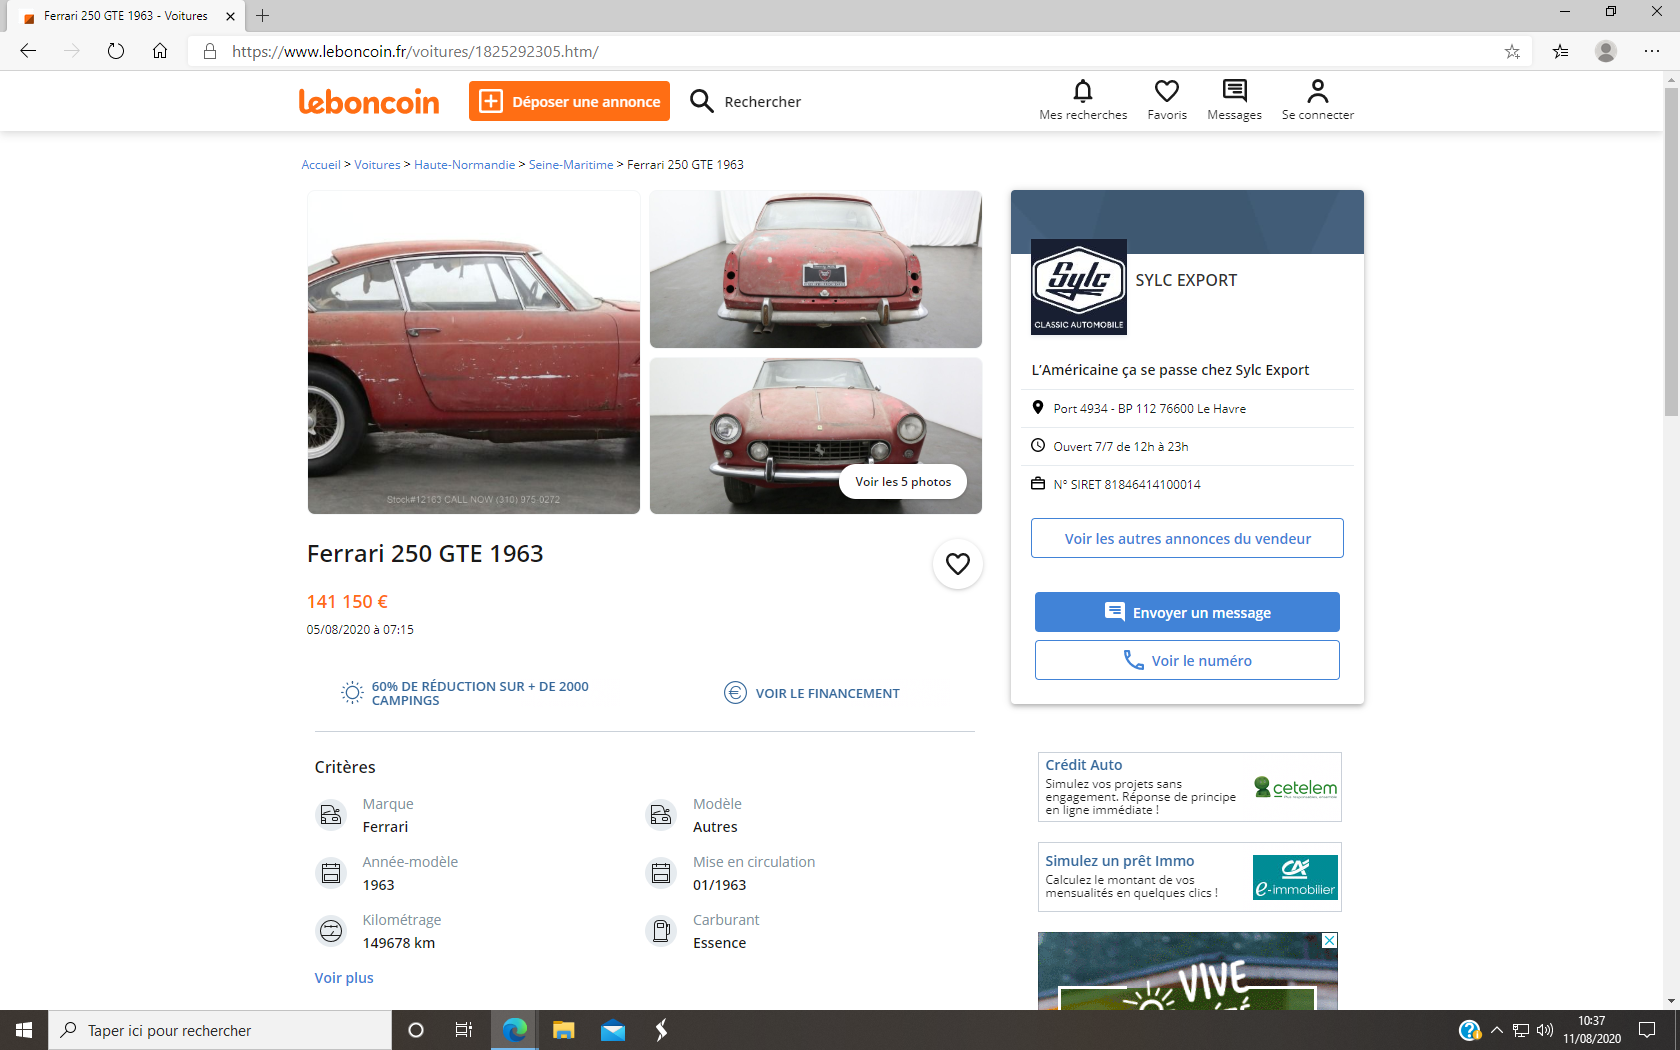1680x1050 pixels.
Task: Go to Voitures breadcrumb
Action: tap(377, 165)
